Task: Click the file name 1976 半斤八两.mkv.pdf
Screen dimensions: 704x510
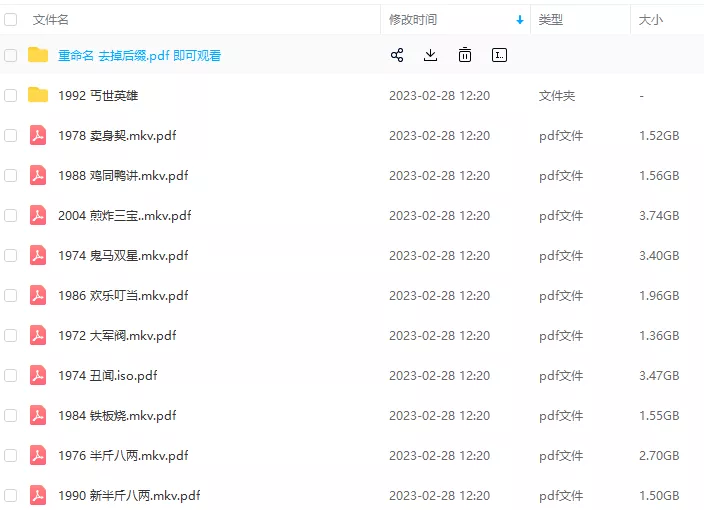Action: pos(123,455)
